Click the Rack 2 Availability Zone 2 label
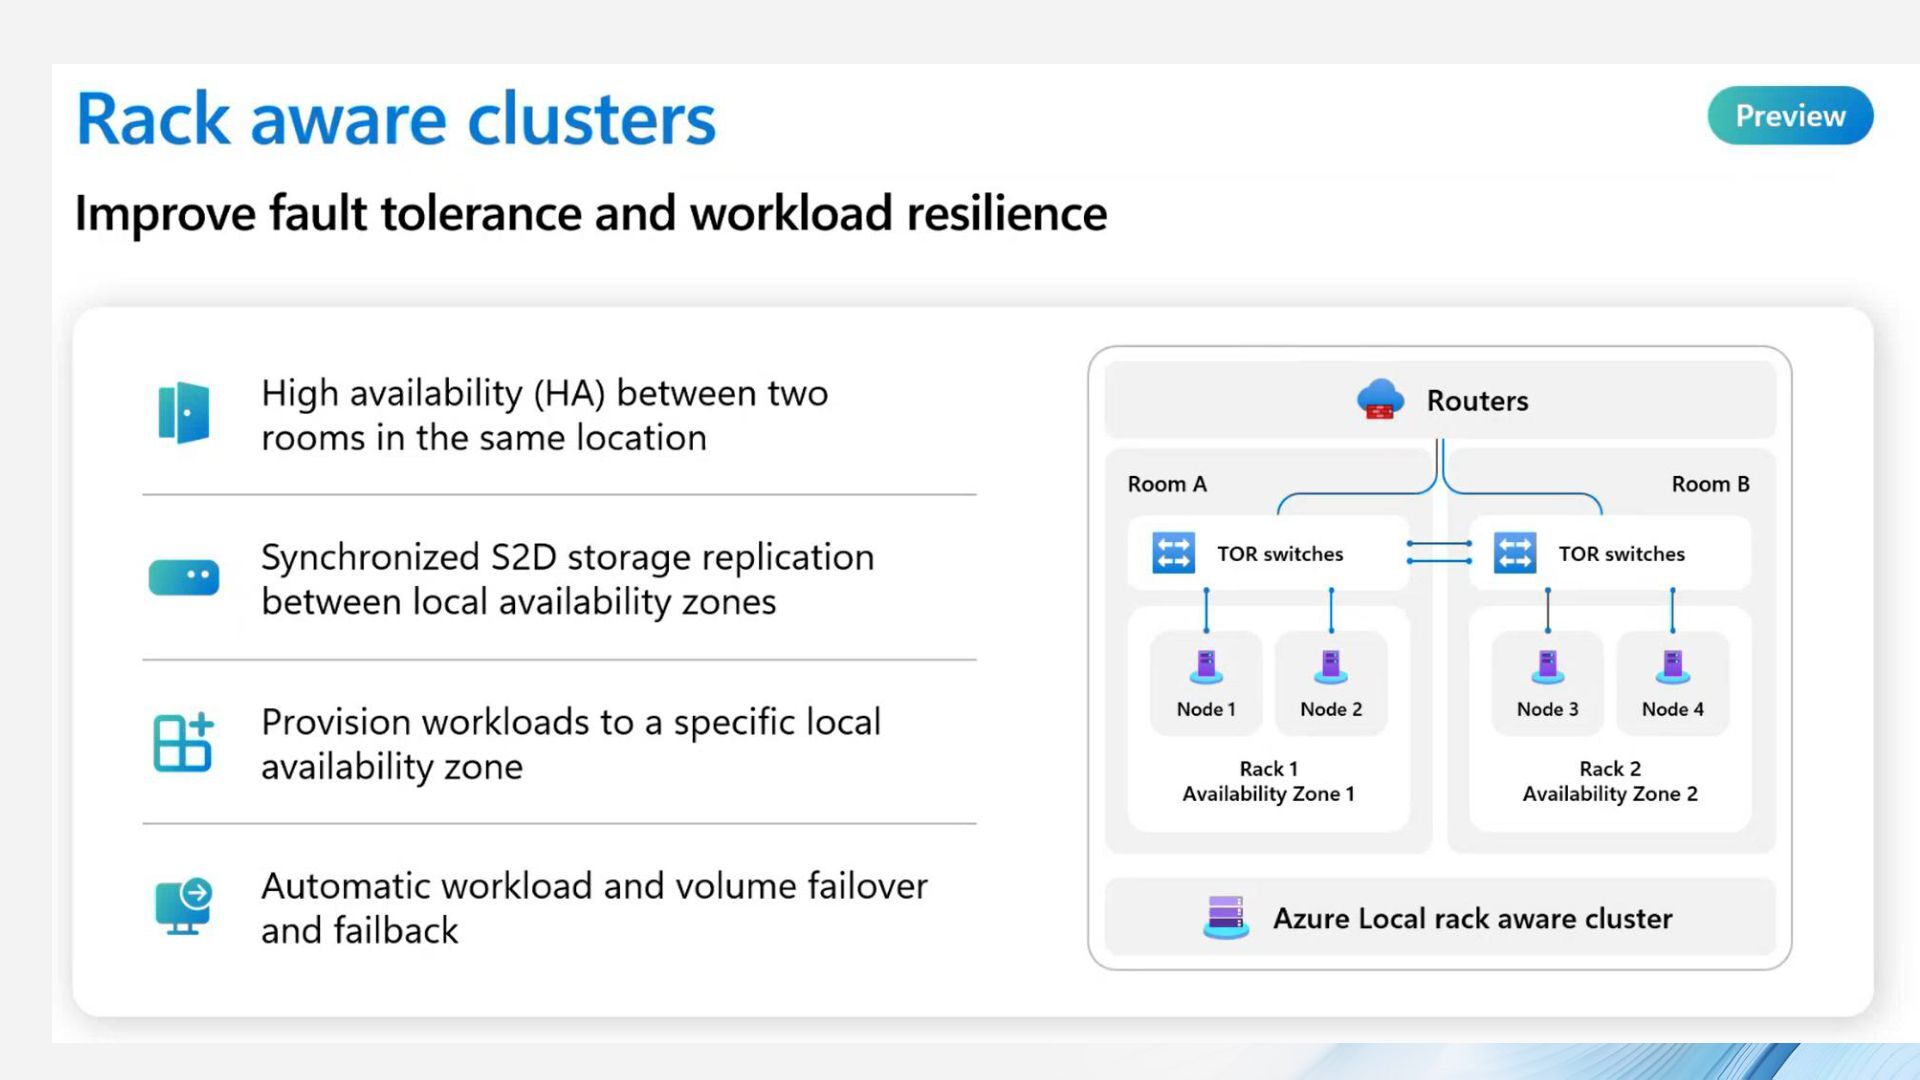This screenshot has width=1920, height=1080. (1610, 781)
